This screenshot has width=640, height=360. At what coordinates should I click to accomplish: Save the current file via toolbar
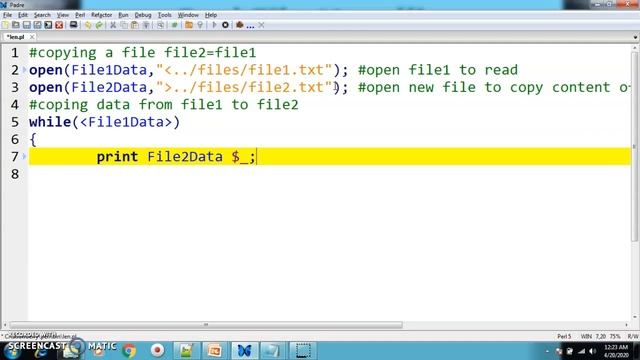coord(27,25)
